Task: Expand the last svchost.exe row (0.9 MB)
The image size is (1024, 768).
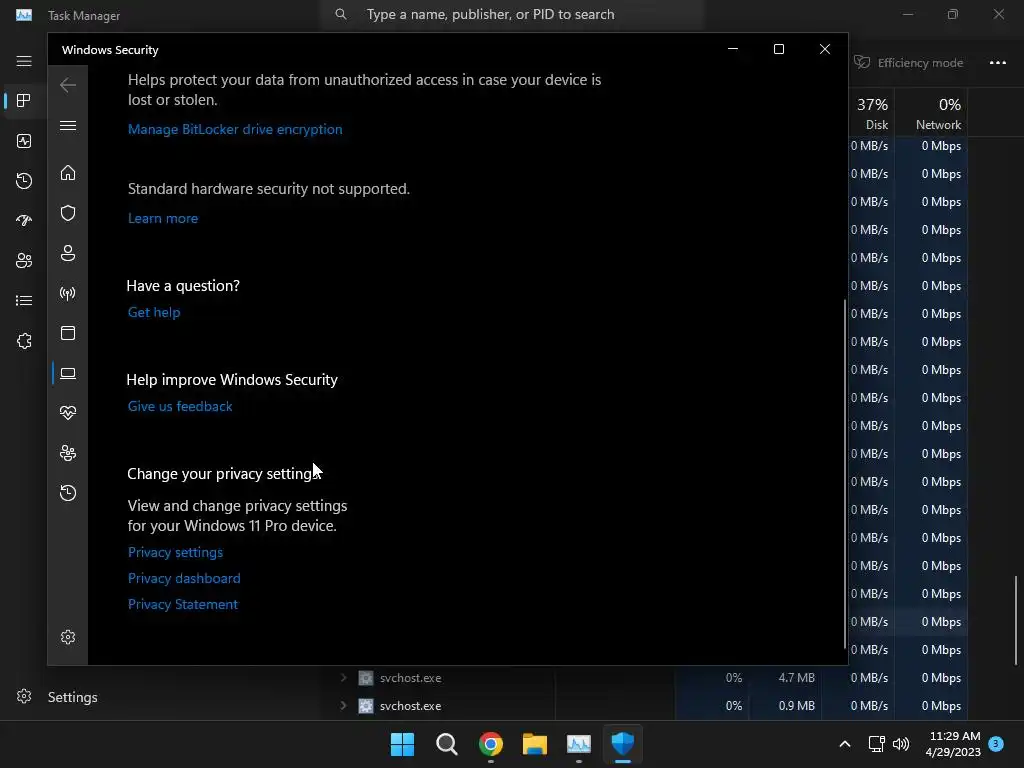Action: [x=344, y=706]
